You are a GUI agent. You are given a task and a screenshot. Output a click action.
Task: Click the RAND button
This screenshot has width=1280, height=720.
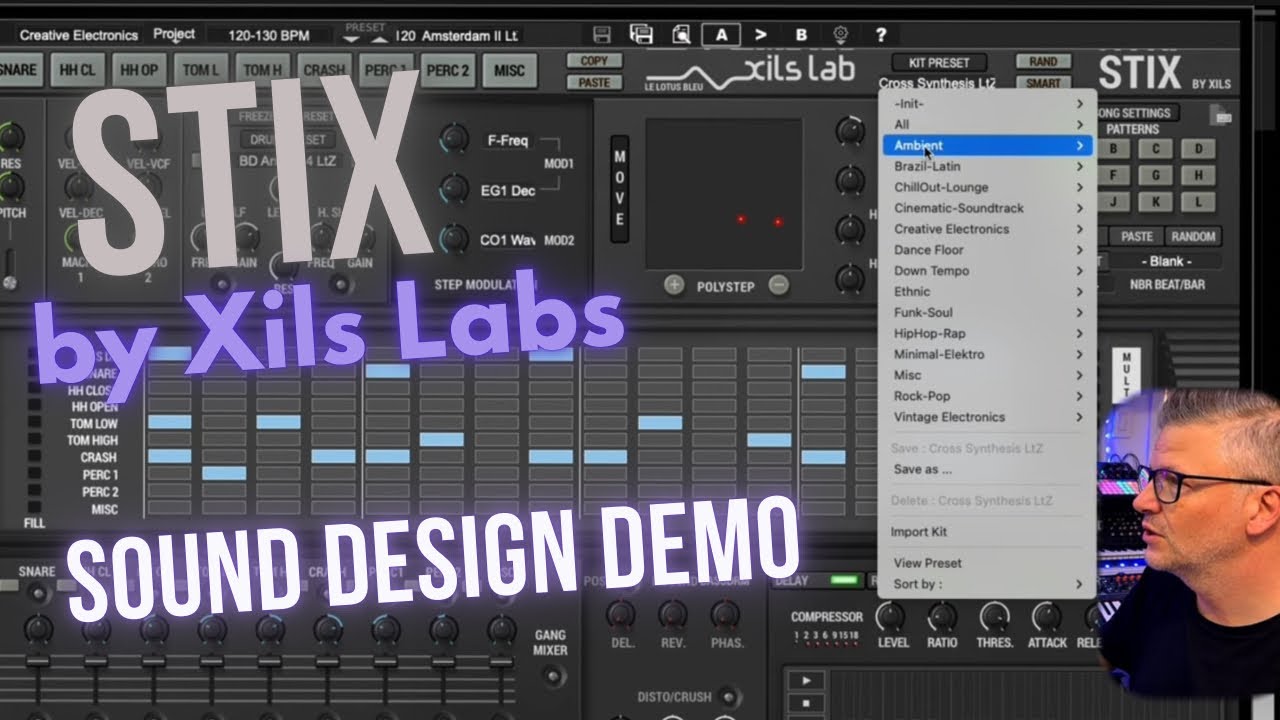pyautogui.click(x=1043, y=62)
